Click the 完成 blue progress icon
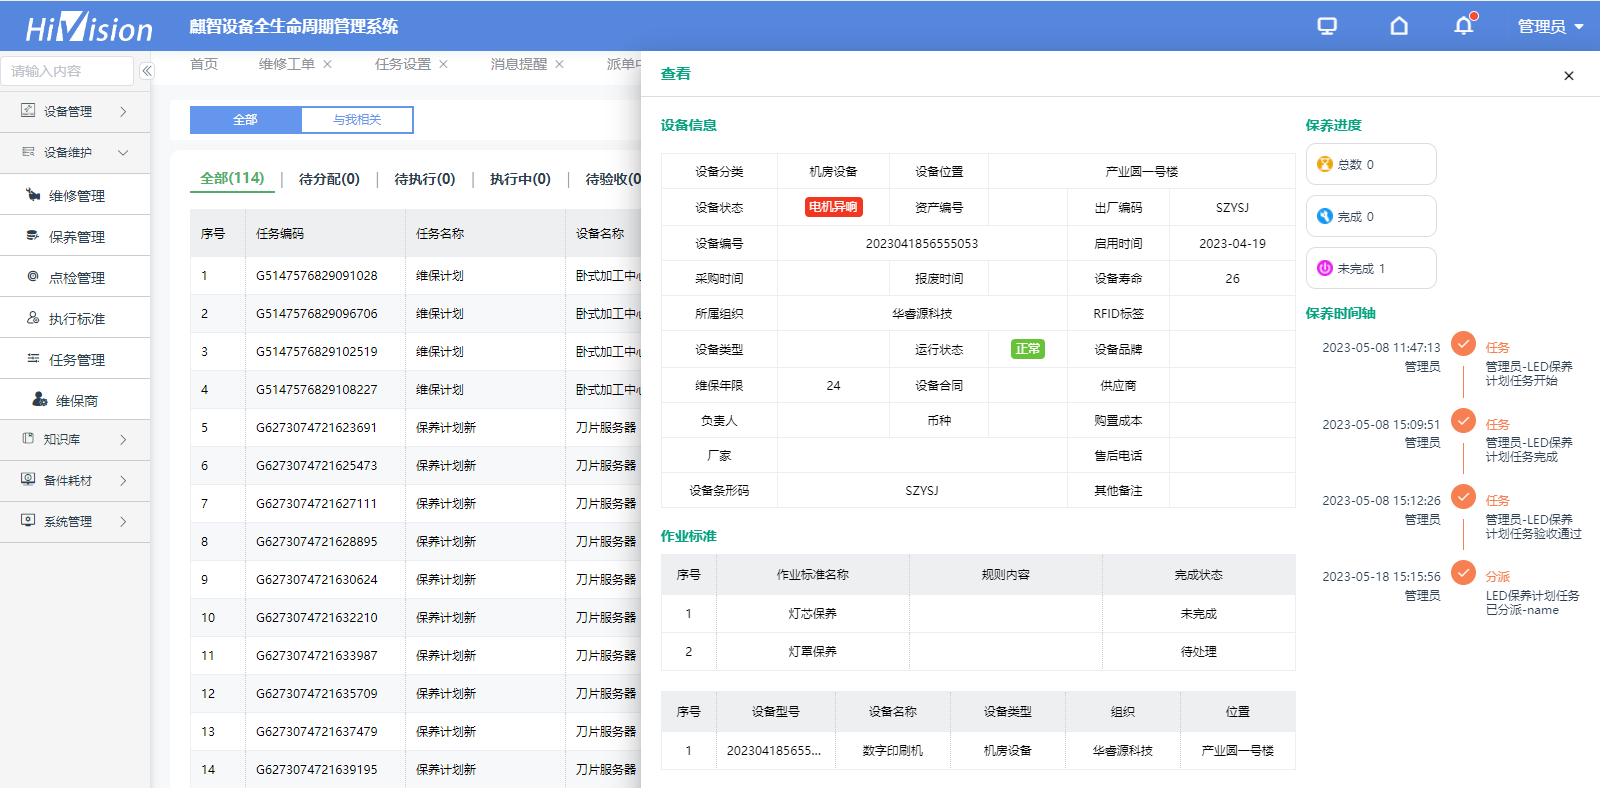The height and width of the screenshot is (788, 1600). (1325, 216)
